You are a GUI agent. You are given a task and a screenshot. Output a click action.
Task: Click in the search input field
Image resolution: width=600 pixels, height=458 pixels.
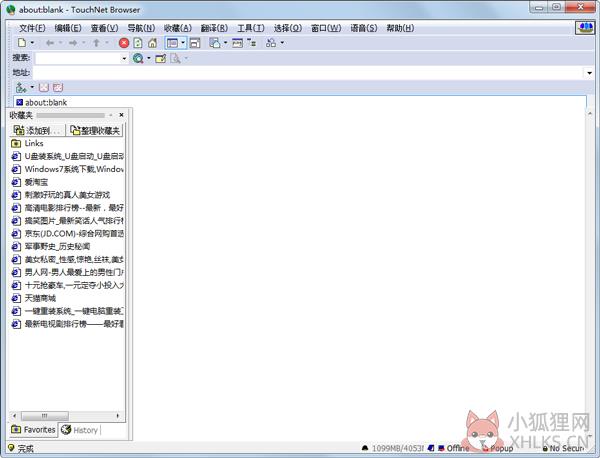(78, 58)
